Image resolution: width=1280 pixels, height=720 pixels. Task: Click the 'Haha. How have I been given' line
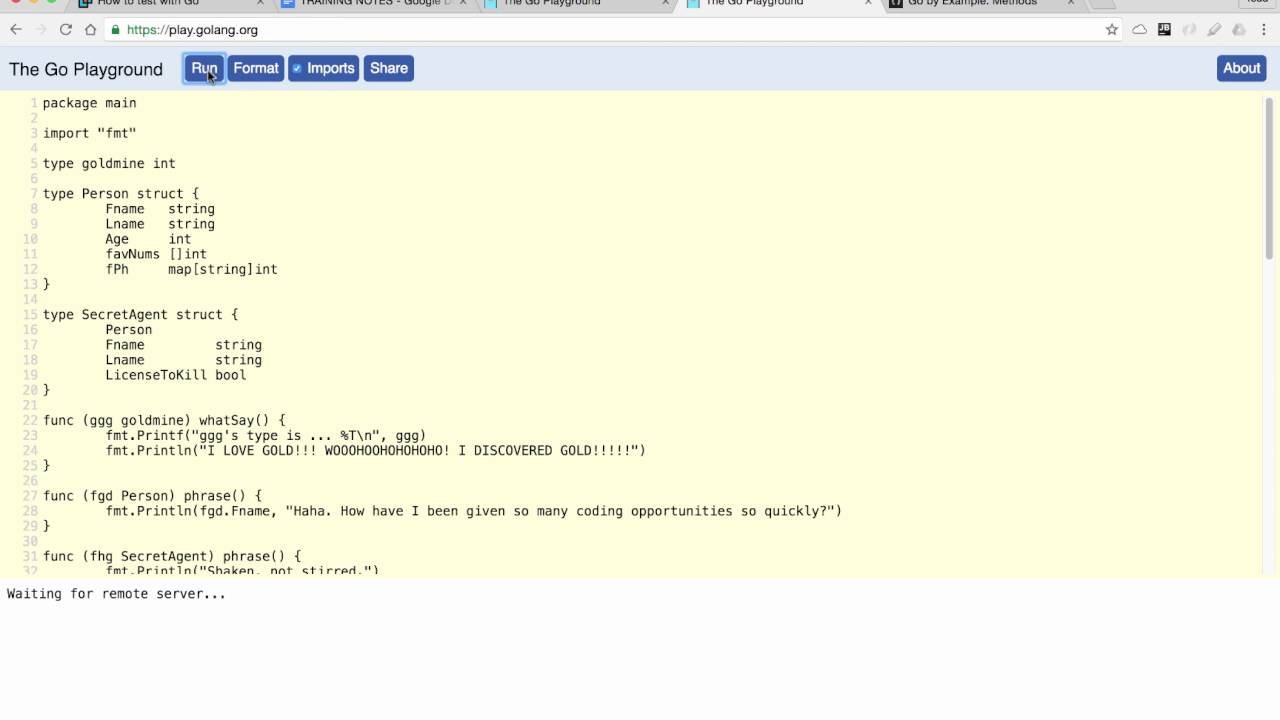point(474,511)
